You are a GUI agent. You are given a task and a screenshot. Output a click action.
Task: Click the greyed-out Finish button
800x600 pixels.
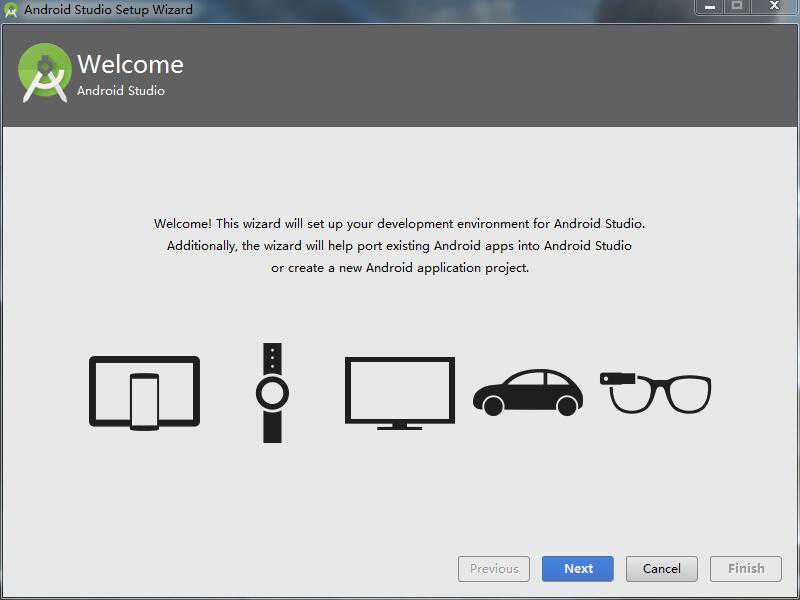(x=746, y=568)
